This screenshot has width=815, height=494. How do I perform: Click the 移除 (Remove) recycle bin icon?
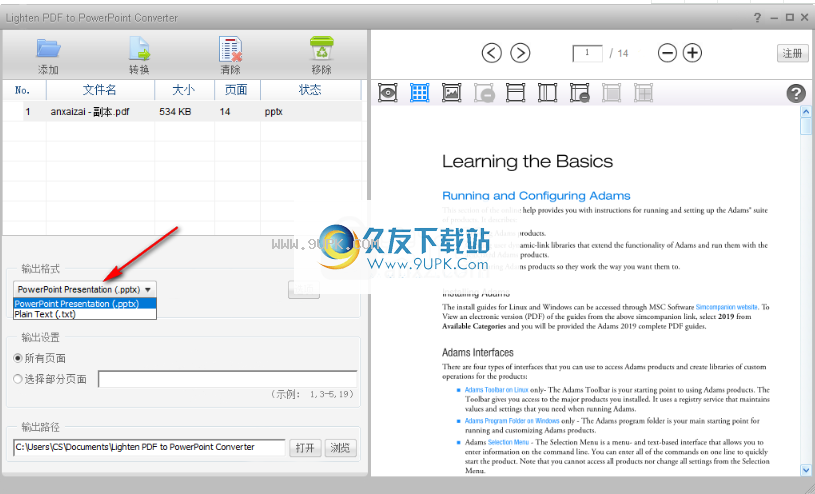(322, 48)
